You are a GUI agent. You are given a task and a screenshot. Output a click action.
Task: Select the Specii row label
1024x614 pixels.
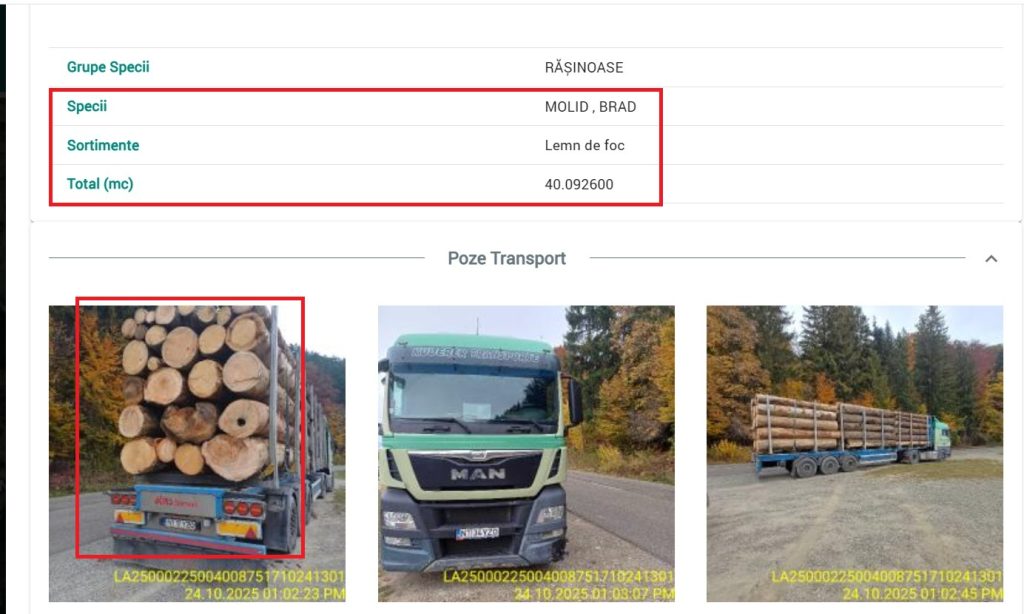(87, 106)
